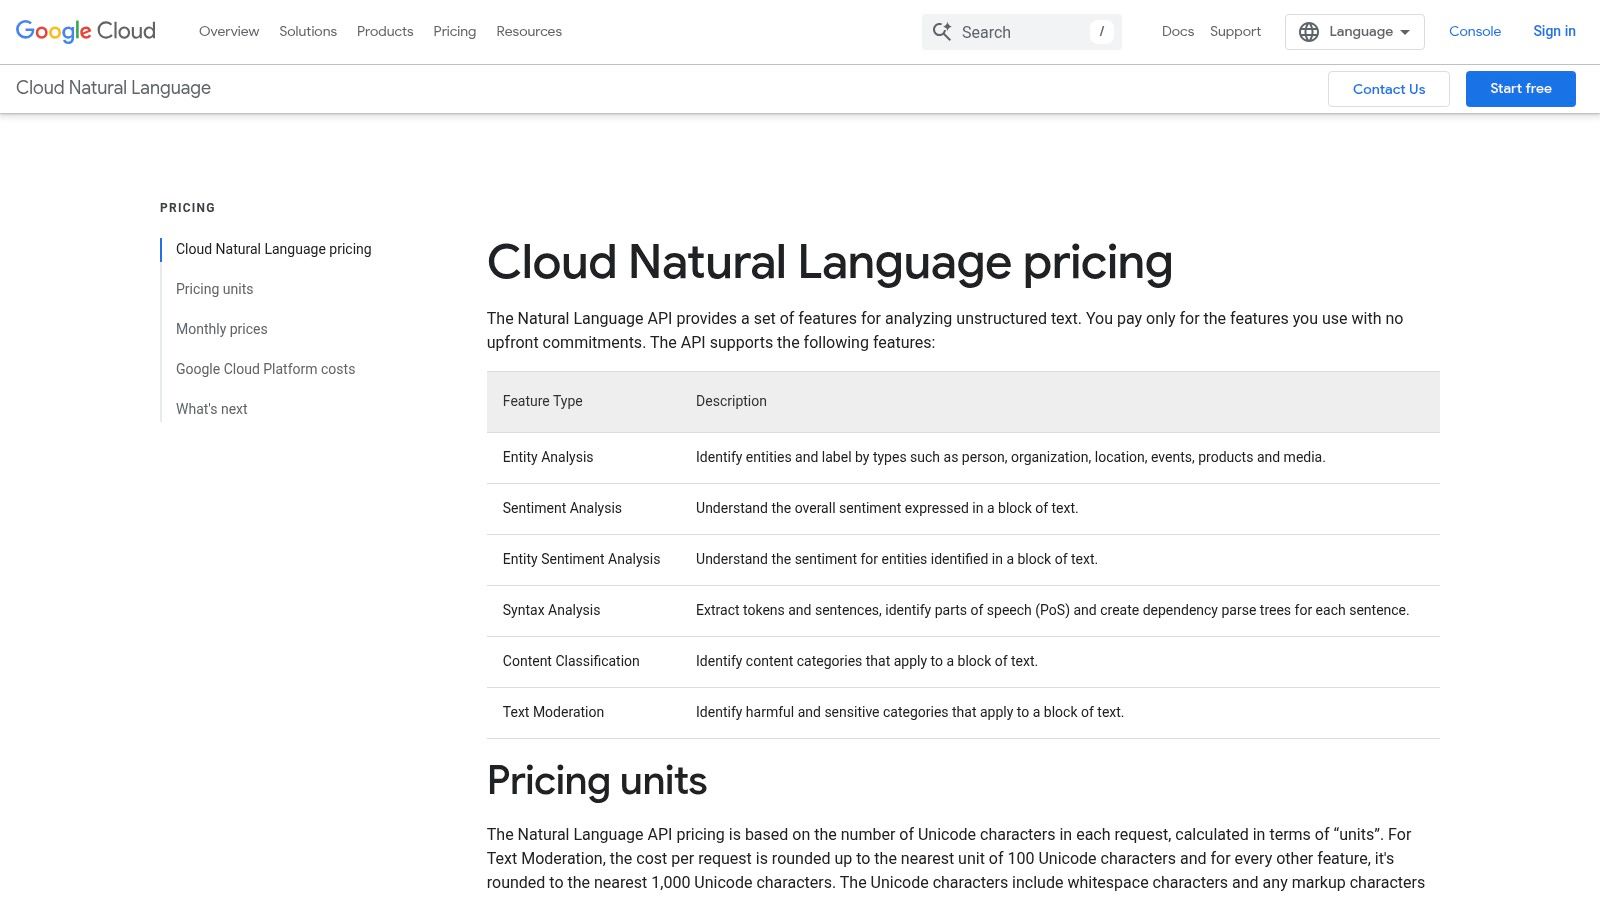
Task: Open the Console
Action: tap(1474, 31)
